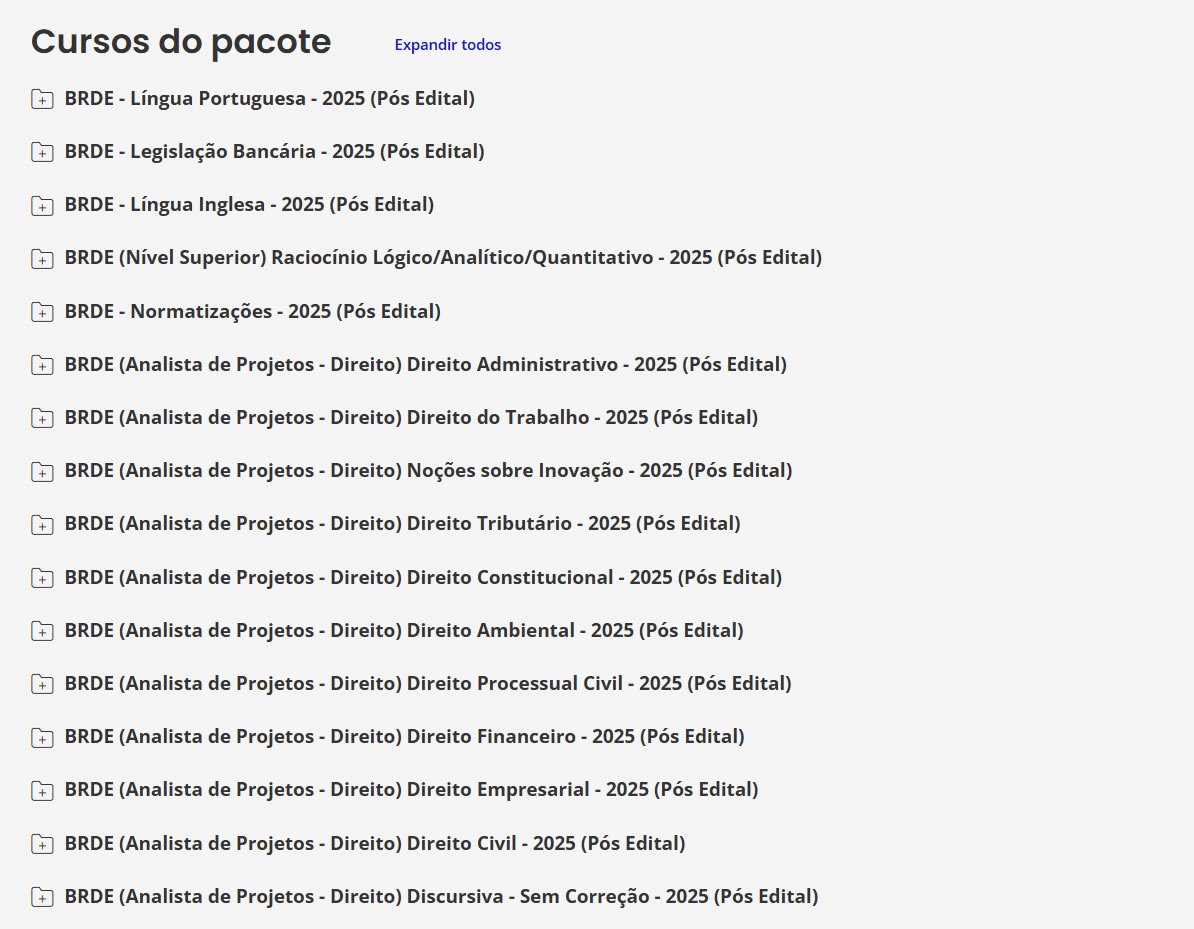Click folder icon beside Direito Civil
The height and width of the screenshot is (929, 1194).
tap(42, 844)
